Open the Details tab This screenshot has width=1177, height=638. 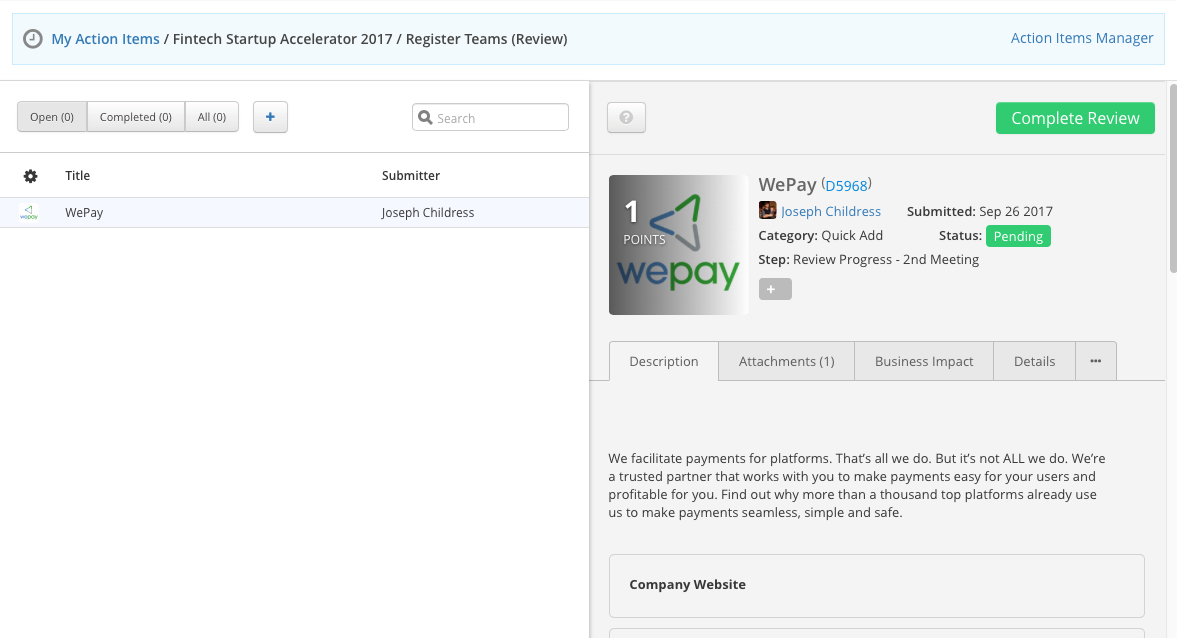[x=1034, y=361]
